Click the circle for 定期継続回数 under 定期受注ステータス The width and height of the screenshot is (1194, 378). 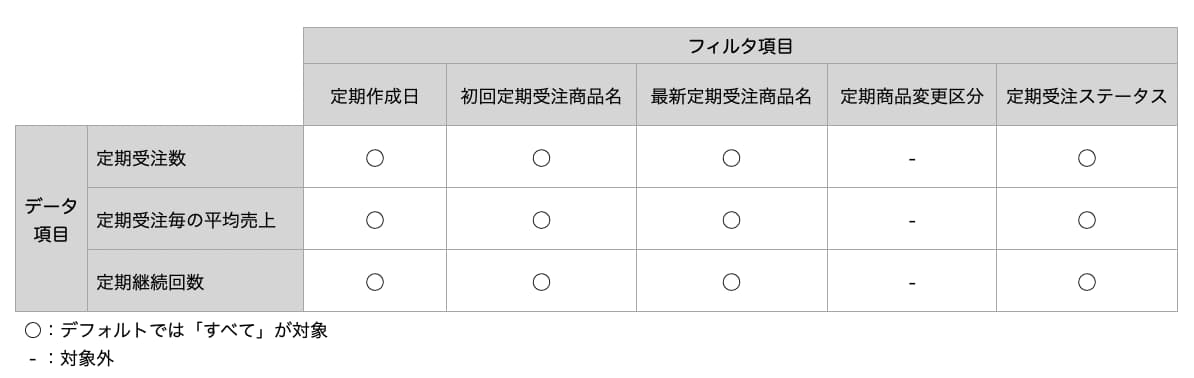coord(1087,282)
